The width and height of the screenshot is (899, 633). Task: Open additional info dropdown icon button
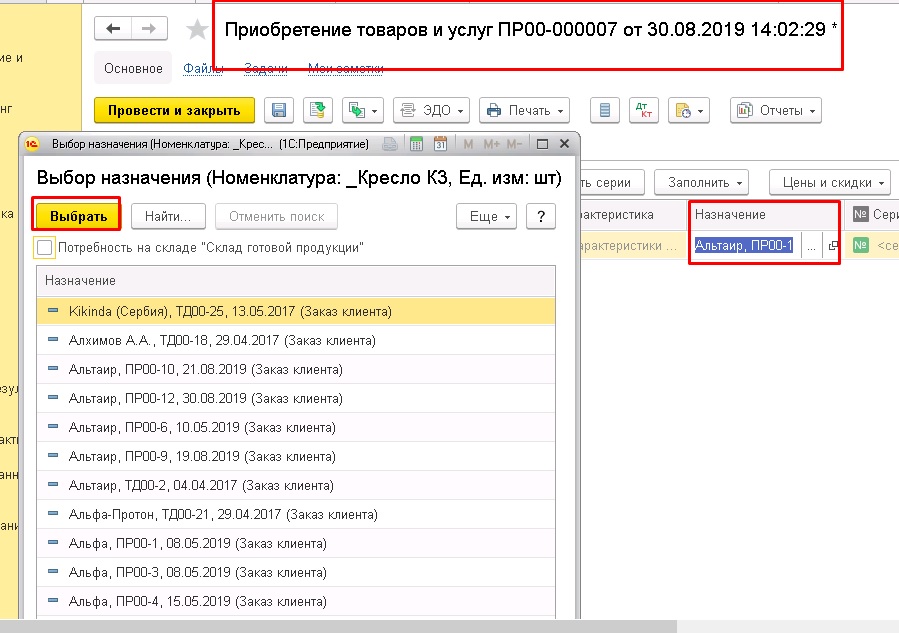[689, 110]
